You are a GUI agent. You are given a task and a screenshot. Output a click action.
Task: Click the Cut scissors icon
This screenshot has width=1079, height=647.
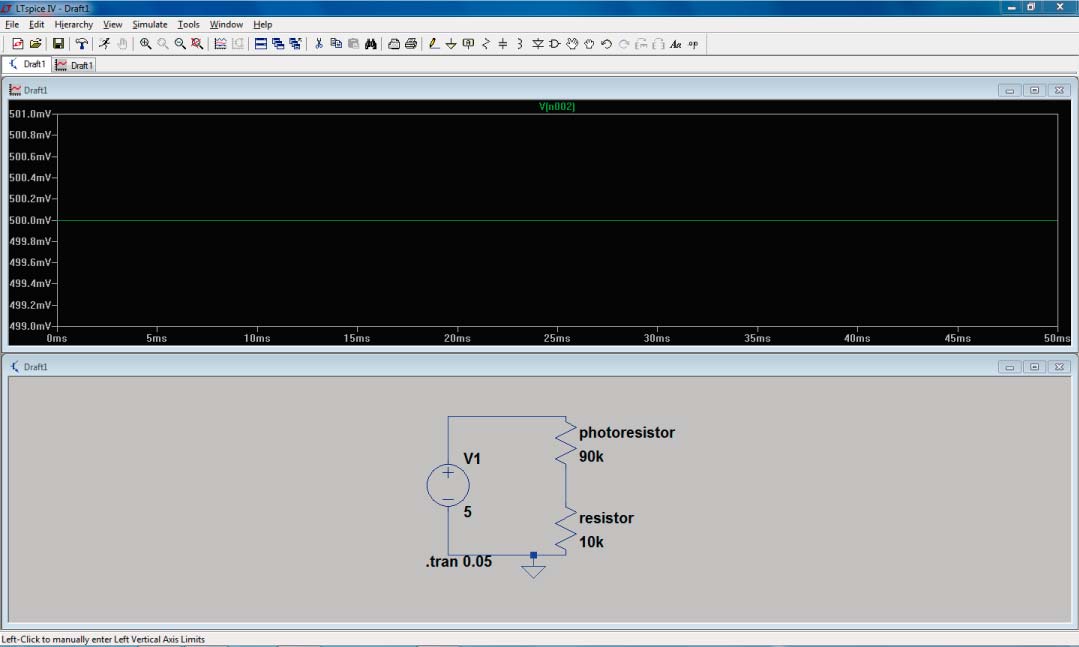tap(319, 44)
